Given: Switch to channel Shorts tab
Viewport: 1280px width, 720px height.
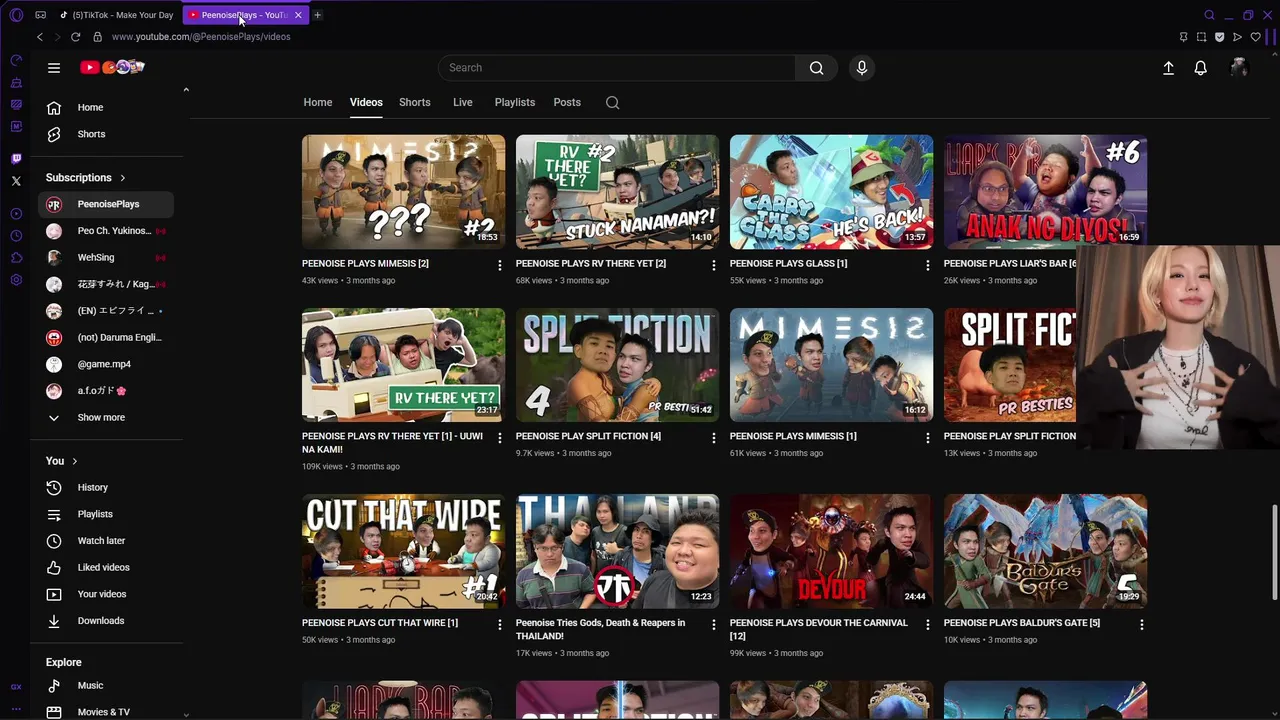Looking at the screenshot, I should [x=414, y=102].
